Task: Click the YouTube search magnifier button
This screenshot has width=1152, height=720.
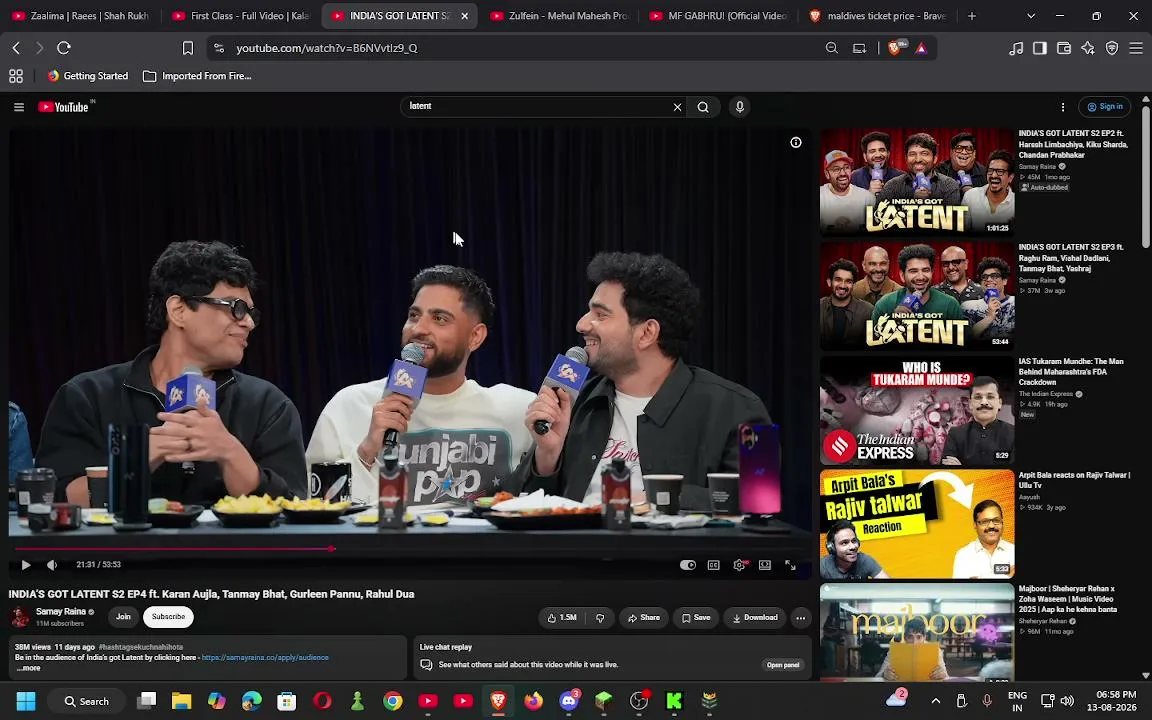Action: coord(703,107)
